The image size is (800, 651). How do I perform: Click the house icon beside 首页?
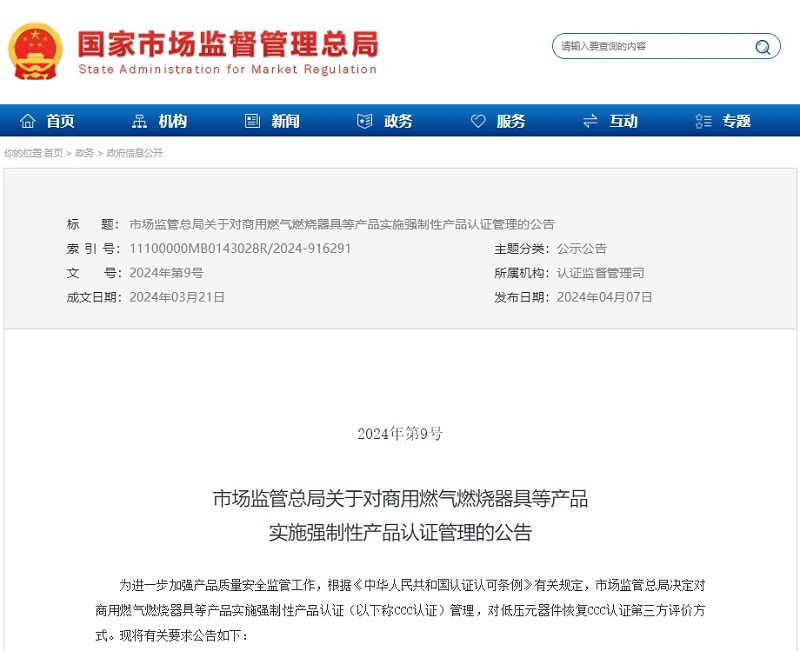click(27, 121)
